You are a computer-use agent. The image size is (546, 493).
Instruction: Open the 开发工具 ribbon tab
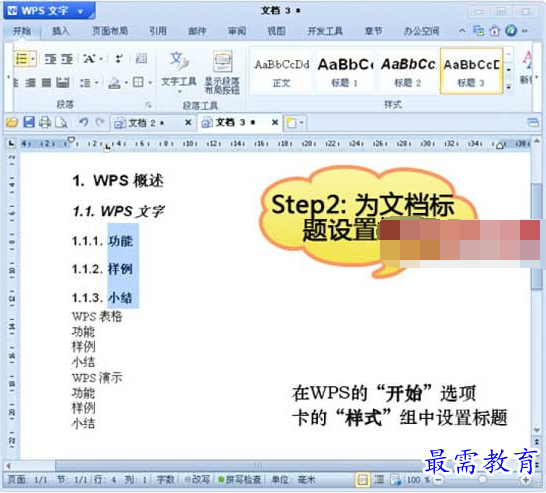(325, 31)
